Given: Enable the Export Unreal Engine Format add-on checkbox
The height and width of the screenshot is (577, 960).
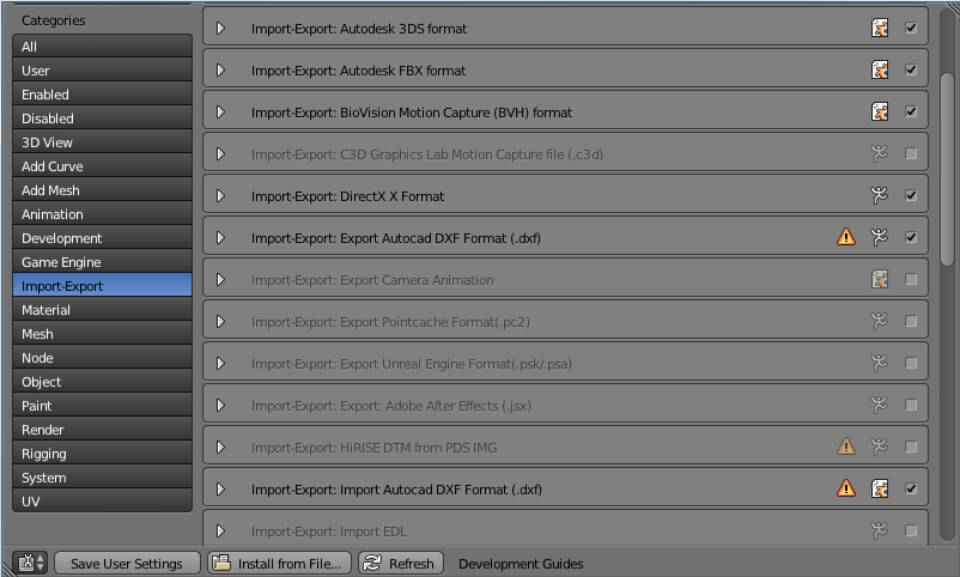Looking at the screenshot, I should pos(911,363).
